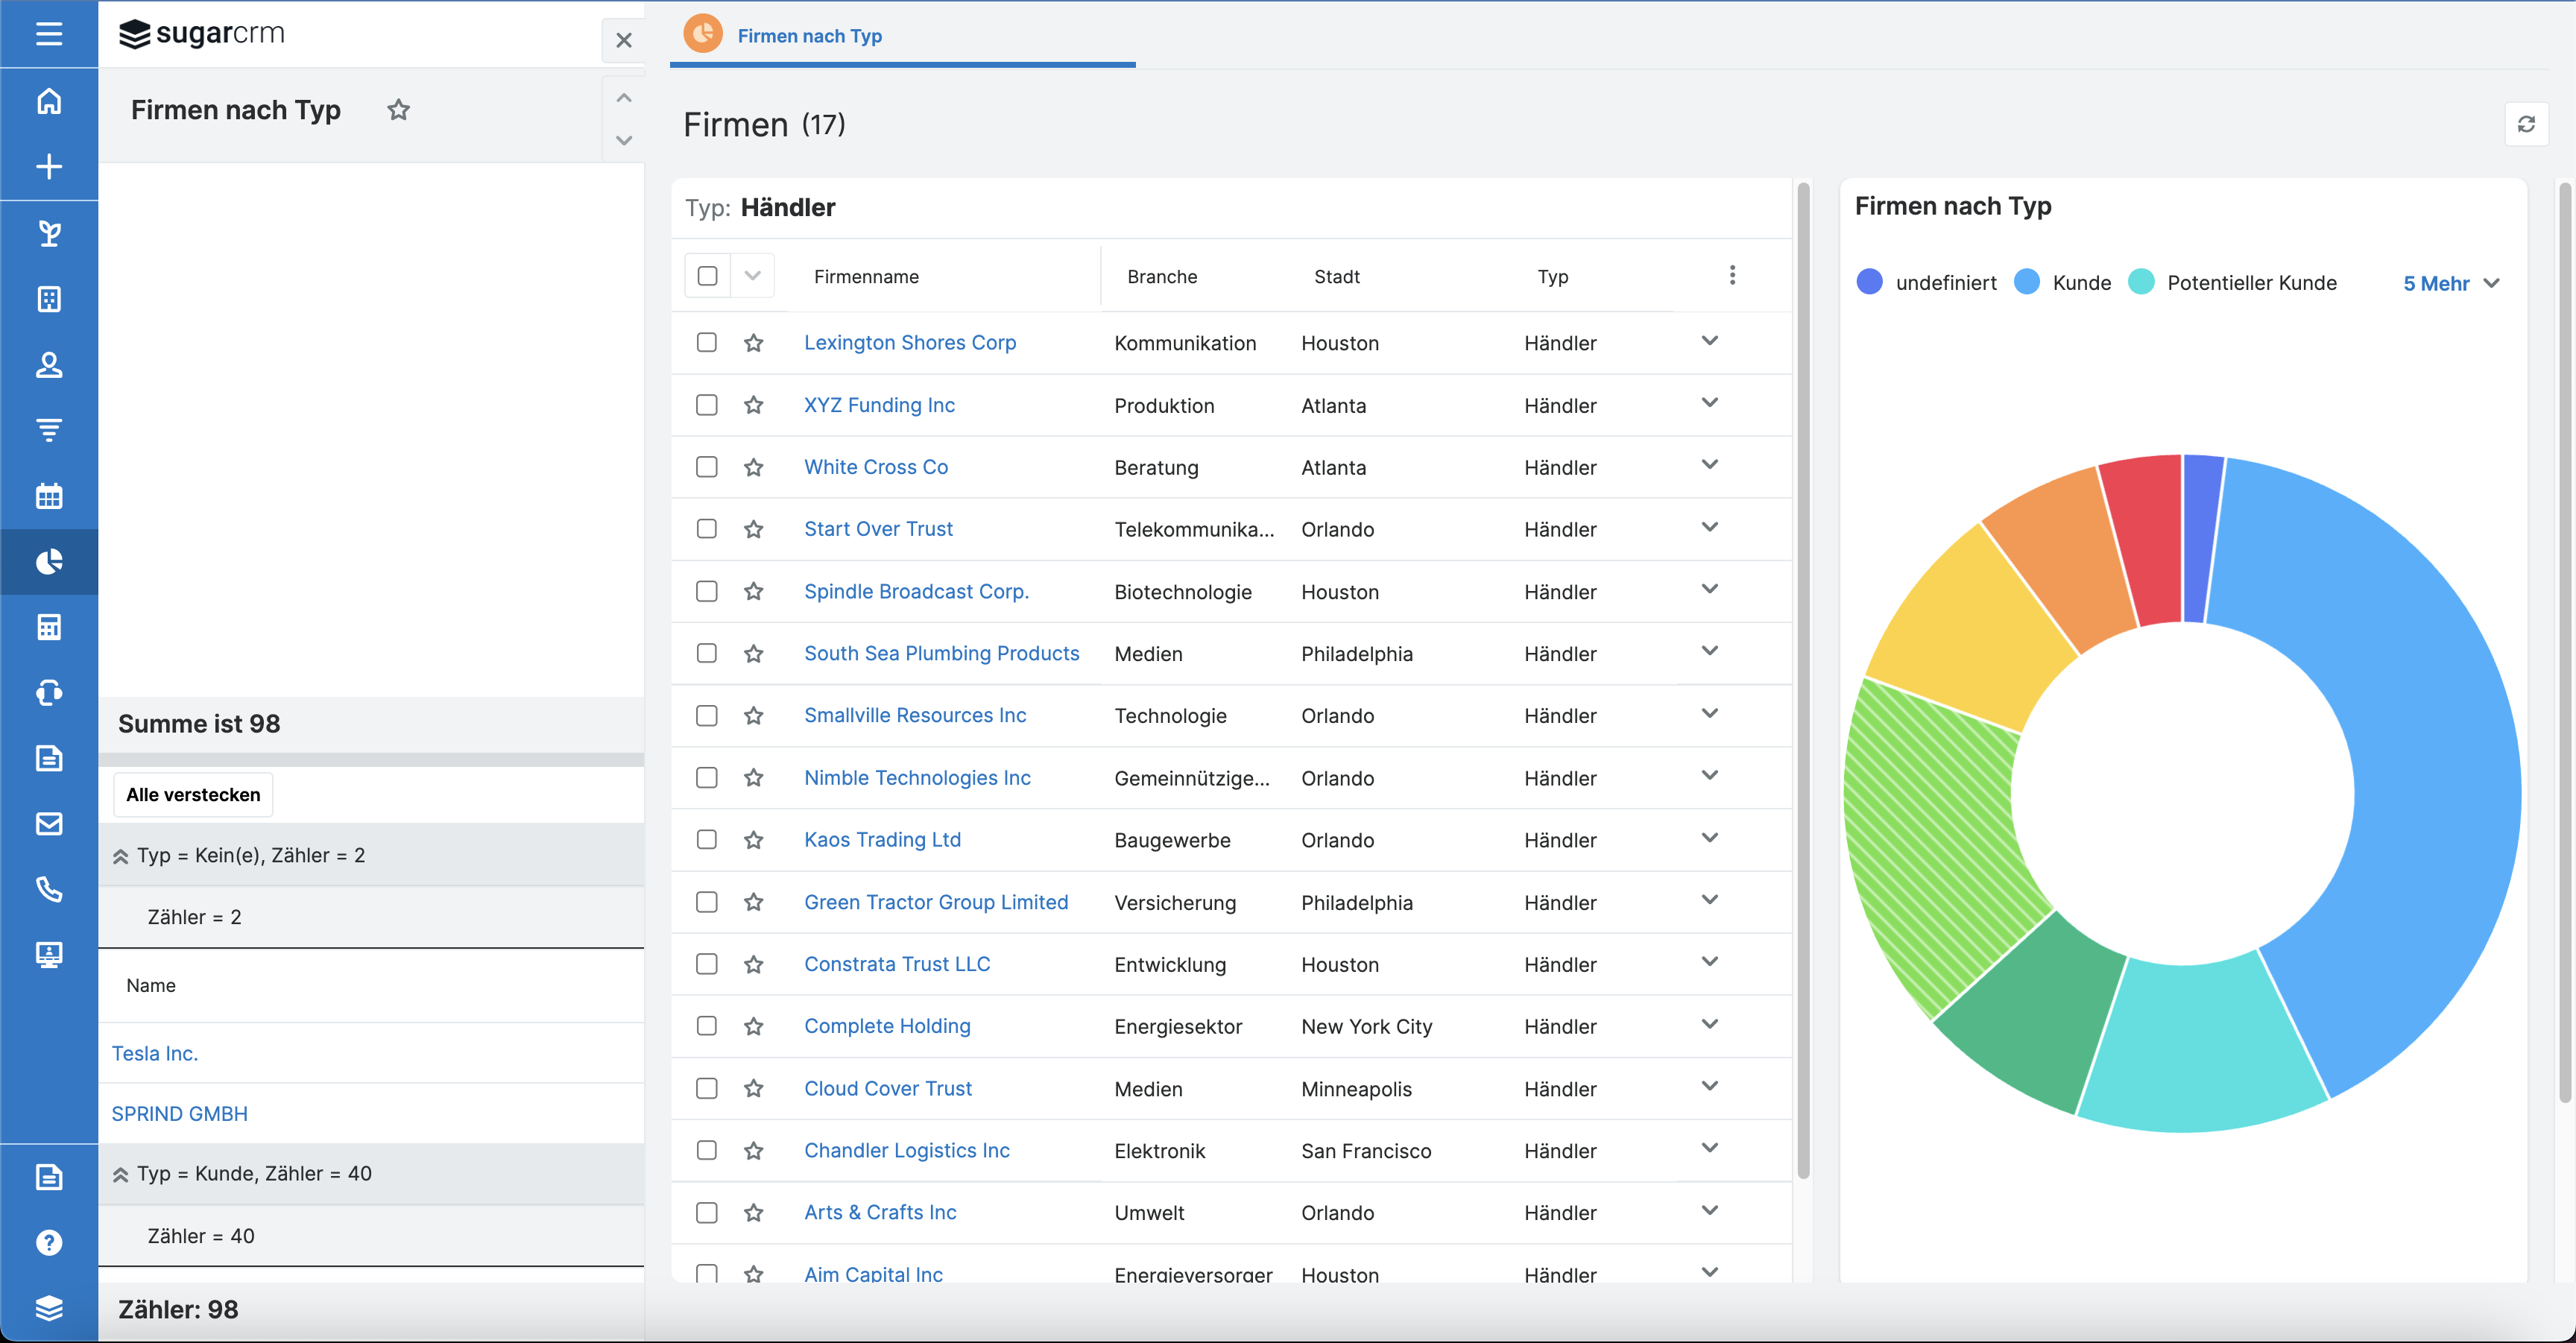
Task: Click the Emails envelope sidebar icon
Action: 49,824
